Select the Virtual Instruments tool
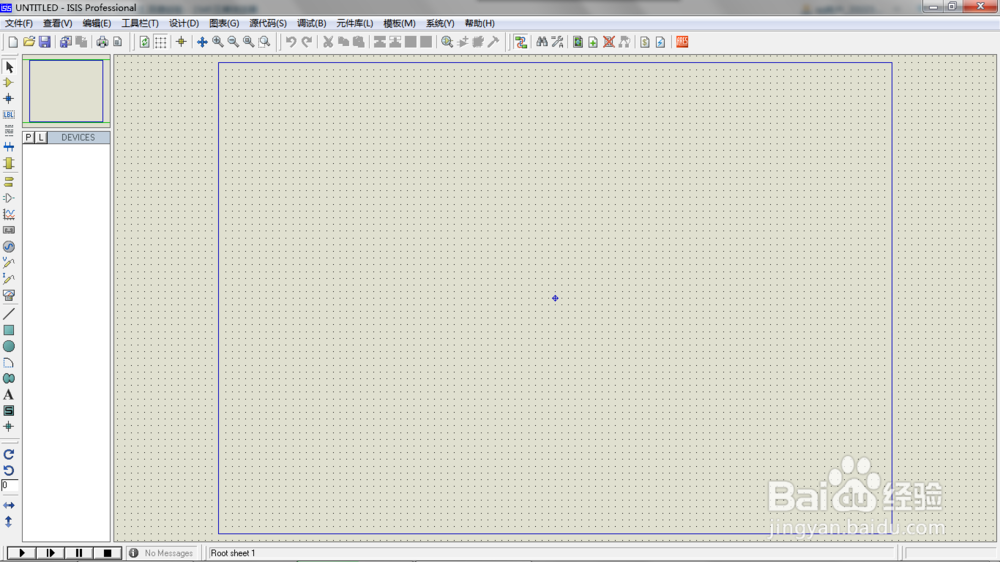1000x562 pixels. pyautogui.click(x=9, y=295)
